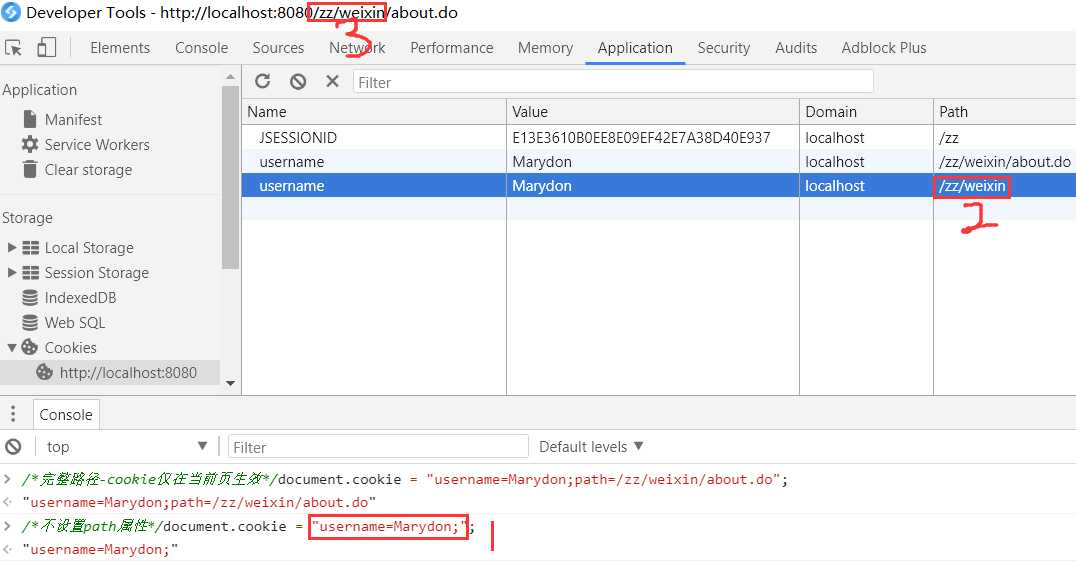1076x565 pixels.
Task: Click the console Filter input field
Action: [378, 447]
